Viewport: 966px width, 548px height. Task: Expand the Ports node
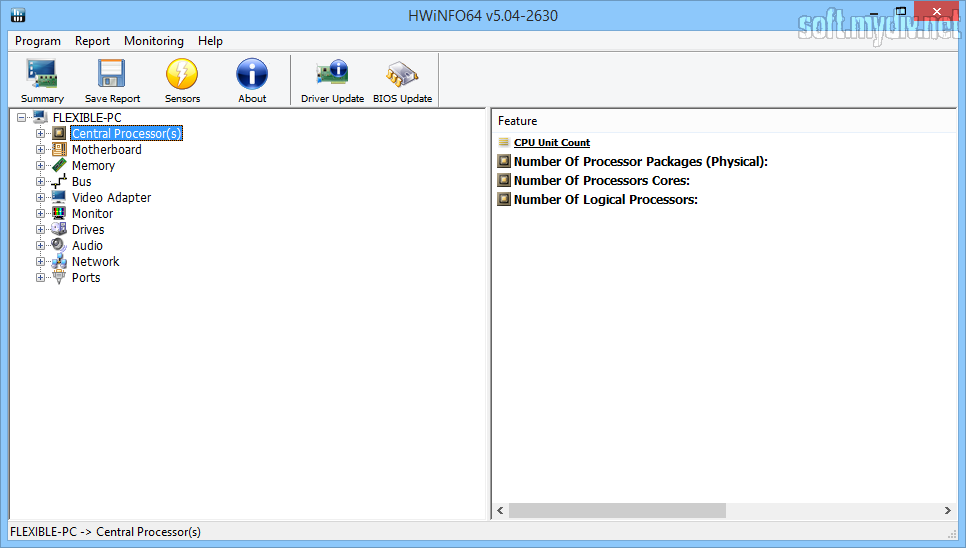(40, 277)
